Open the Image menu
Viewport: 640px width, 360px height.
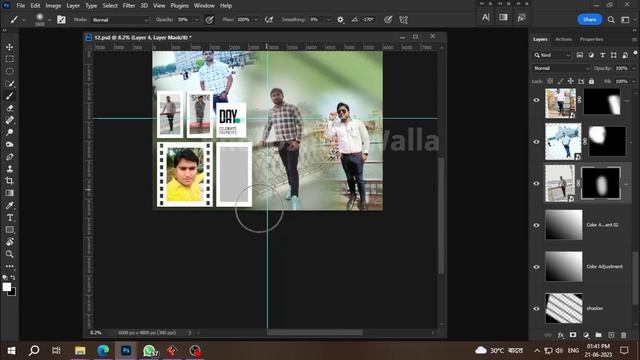(x=53, y=6)
